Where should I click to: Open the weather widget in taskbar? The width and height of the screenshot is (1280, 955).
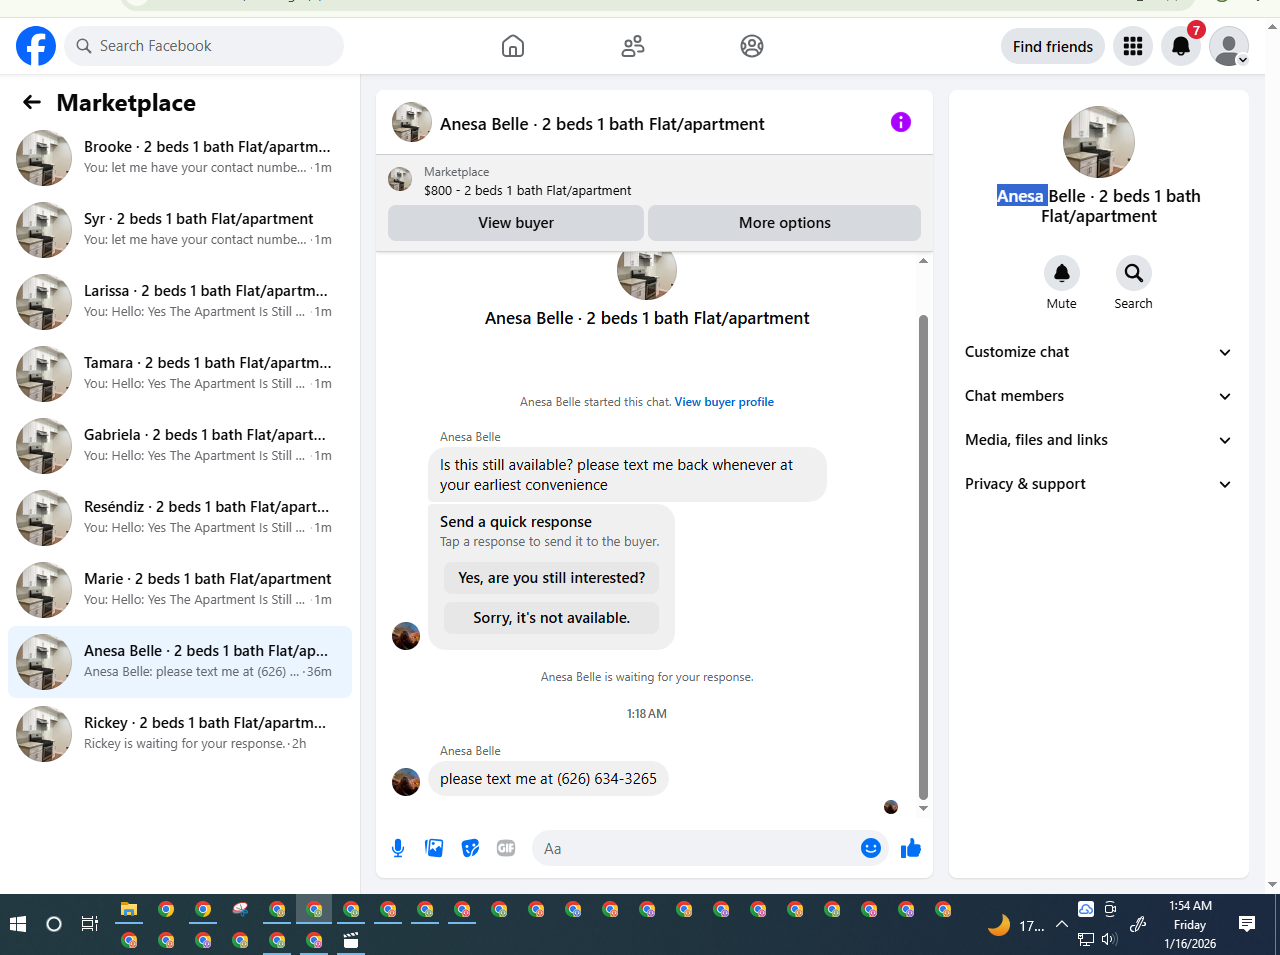pyautogui.click(x=1017, y=925)
